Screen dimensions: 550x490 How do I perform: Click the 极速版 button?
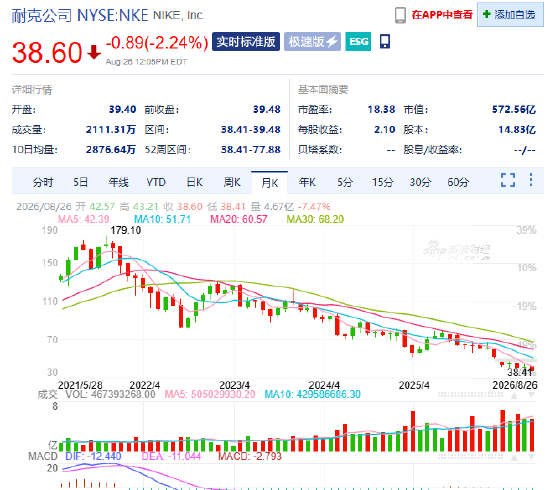tap(312, 42)
